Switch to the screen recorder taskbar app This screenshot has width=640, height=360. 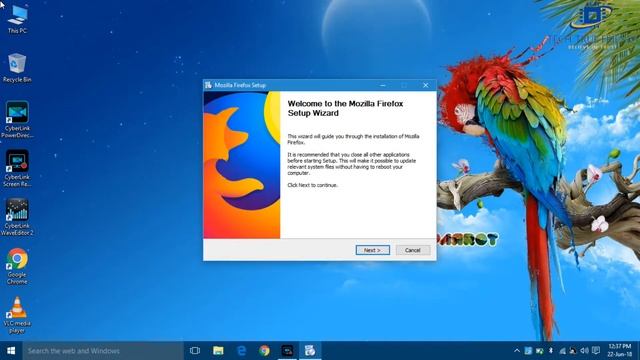click(287, 351)
